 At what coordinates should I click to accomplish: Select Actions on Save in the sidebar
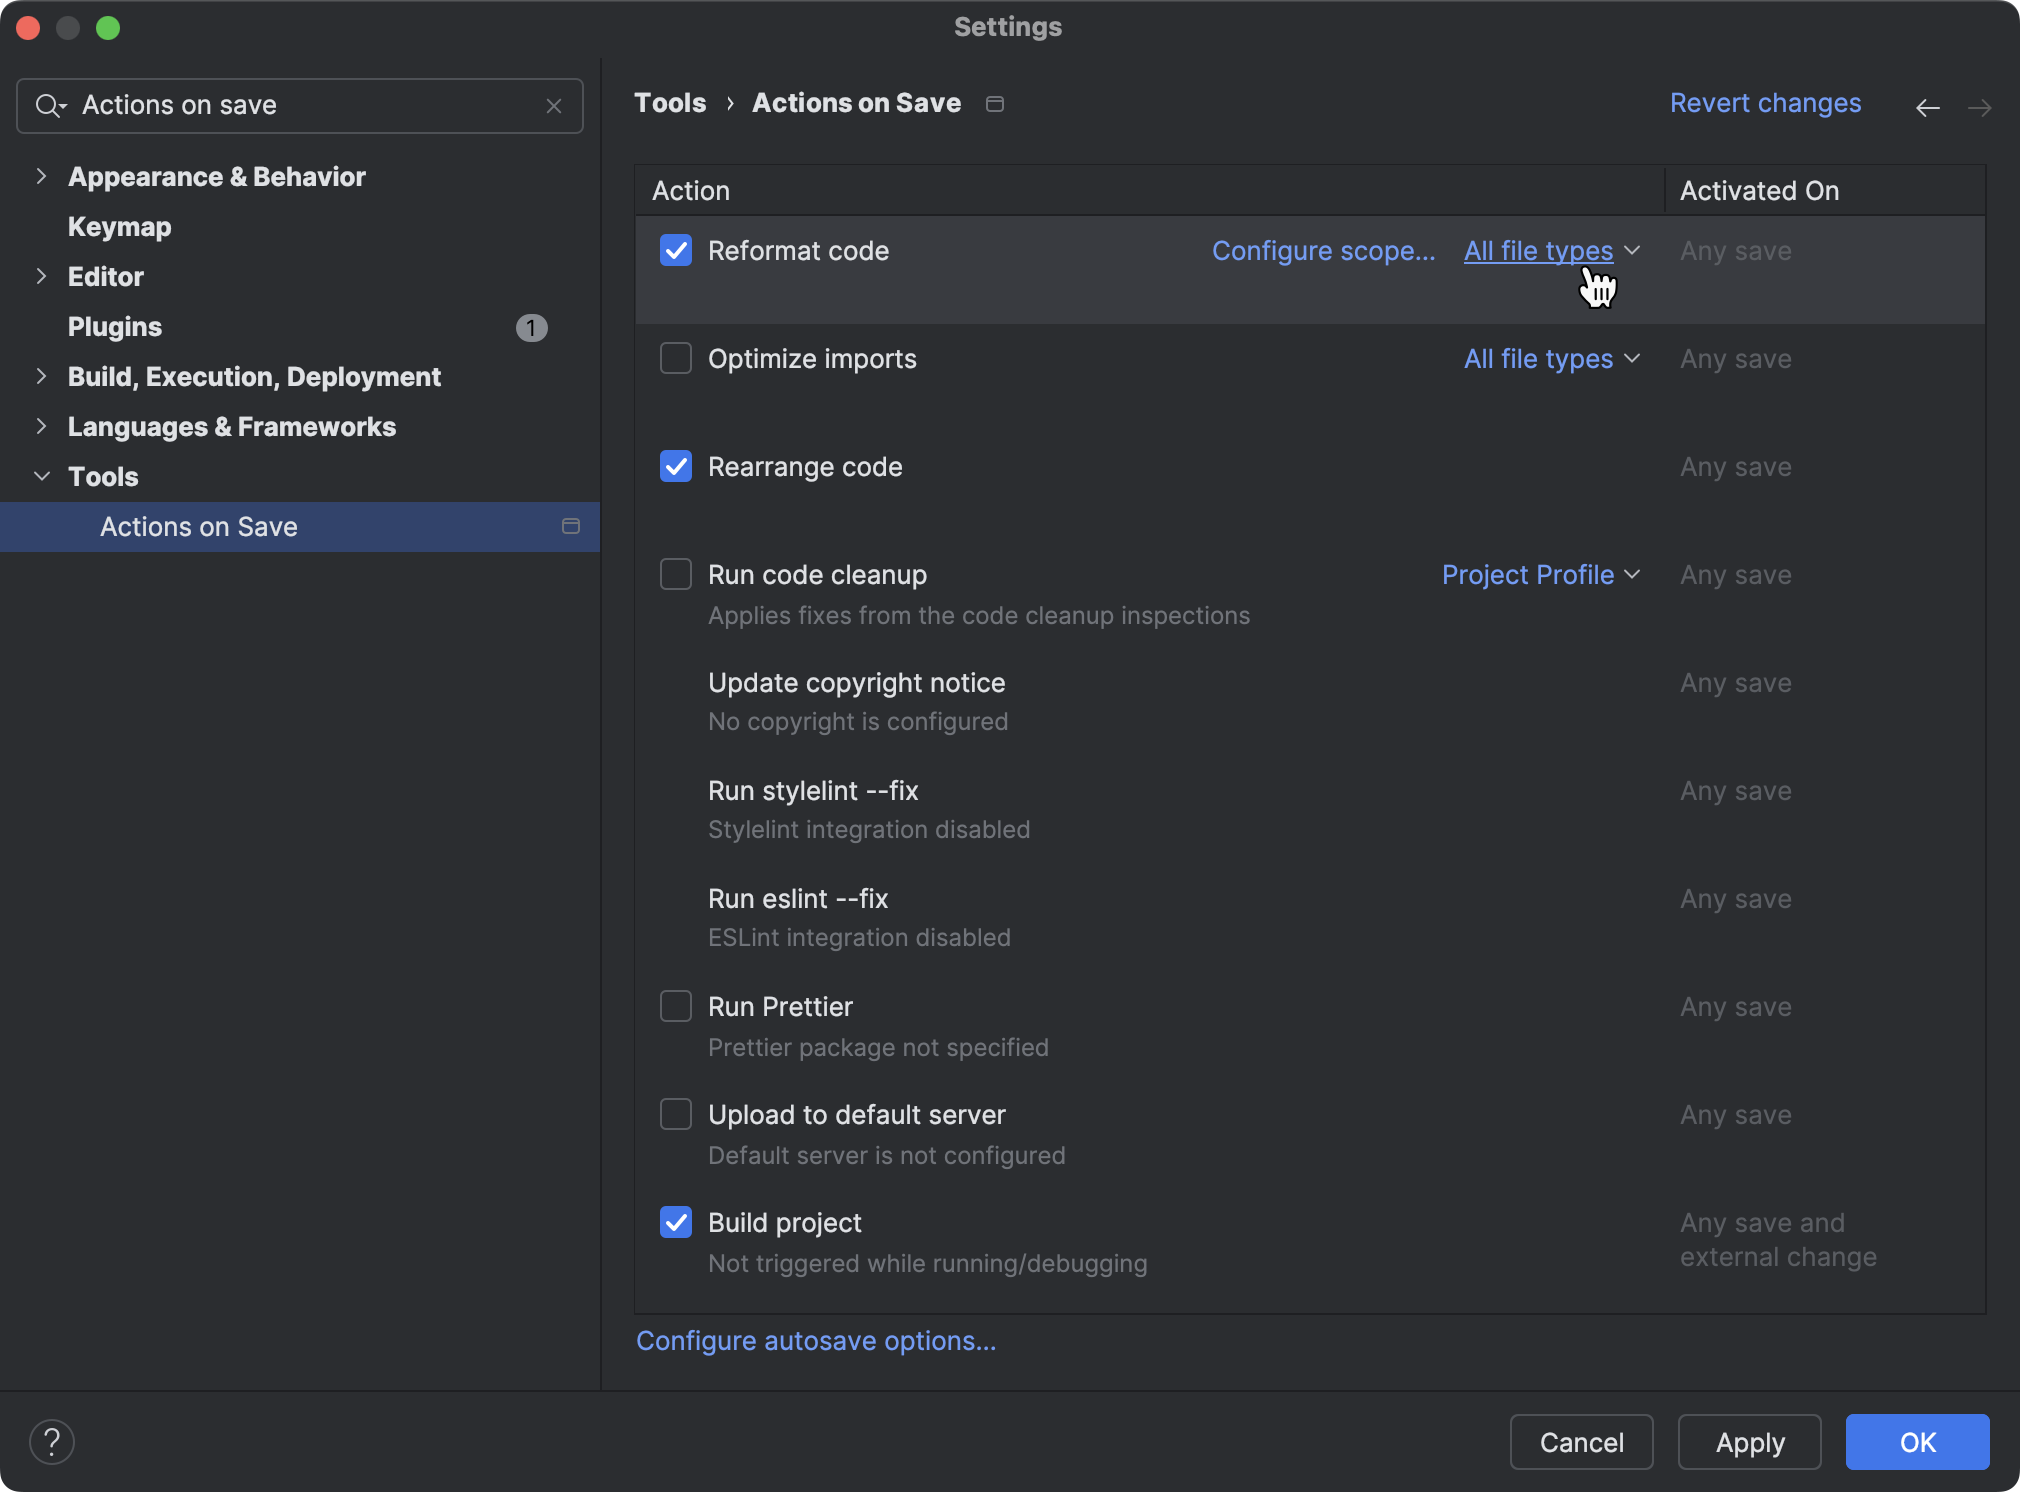tap(198, 527)
